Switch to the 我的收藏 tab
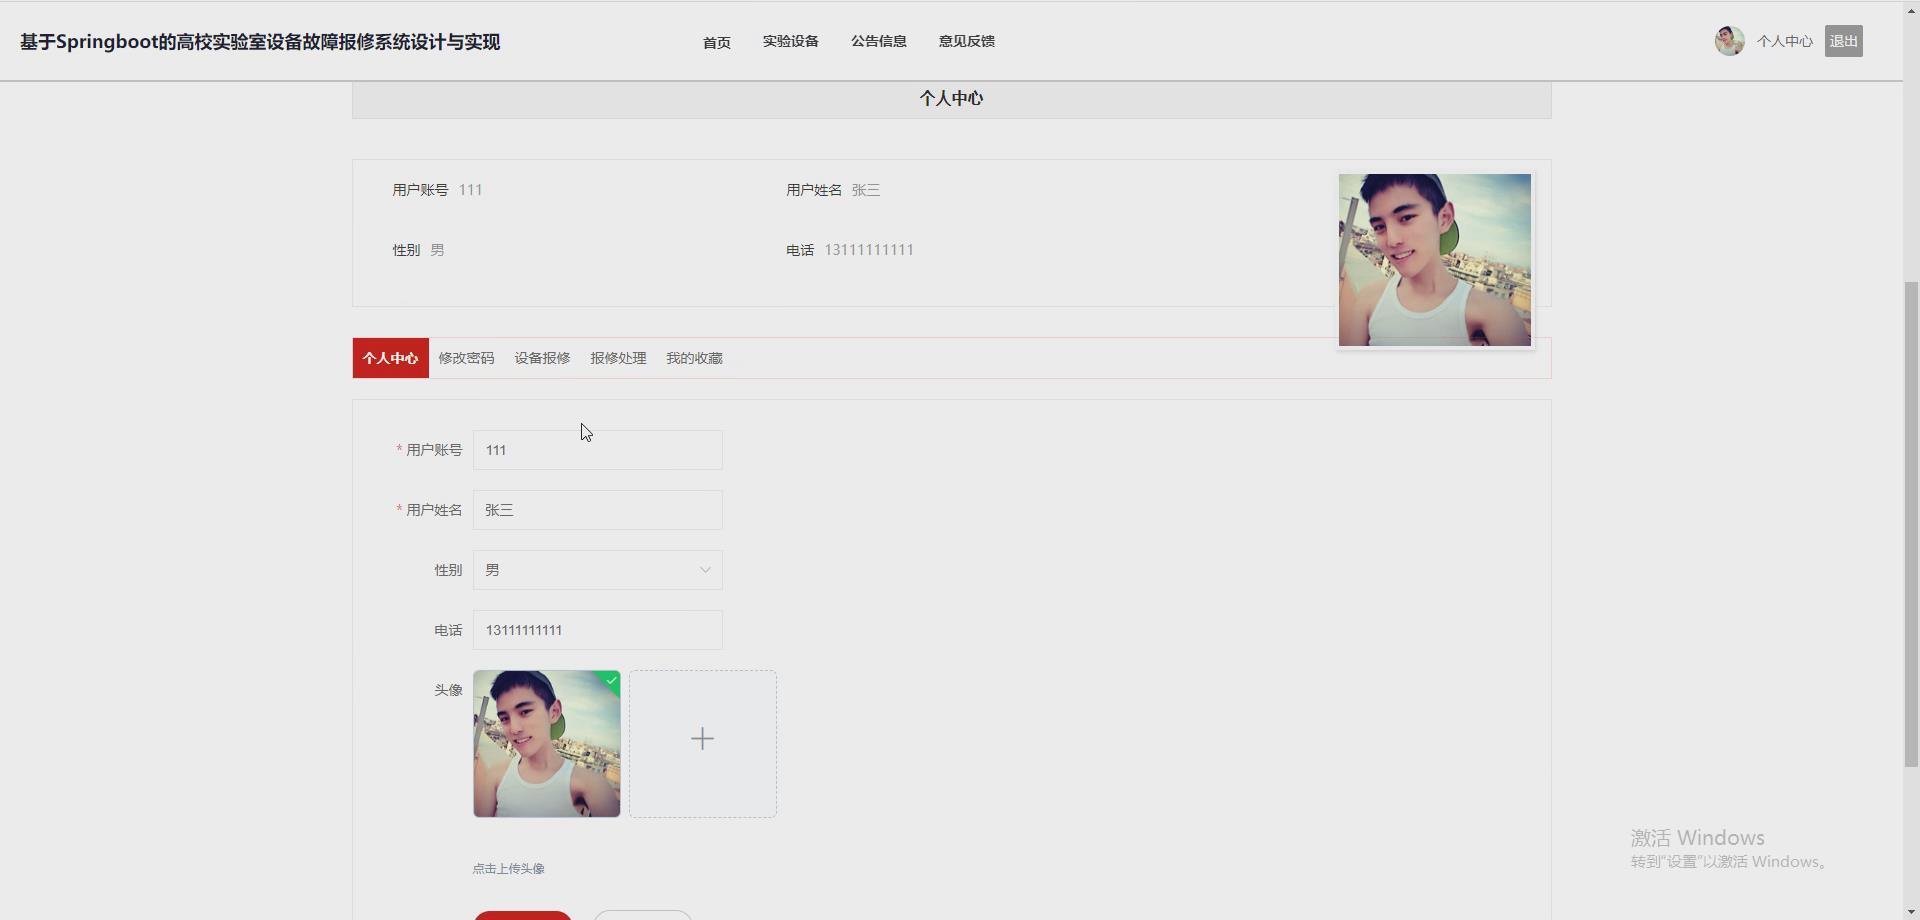 [x=694, y=358]
